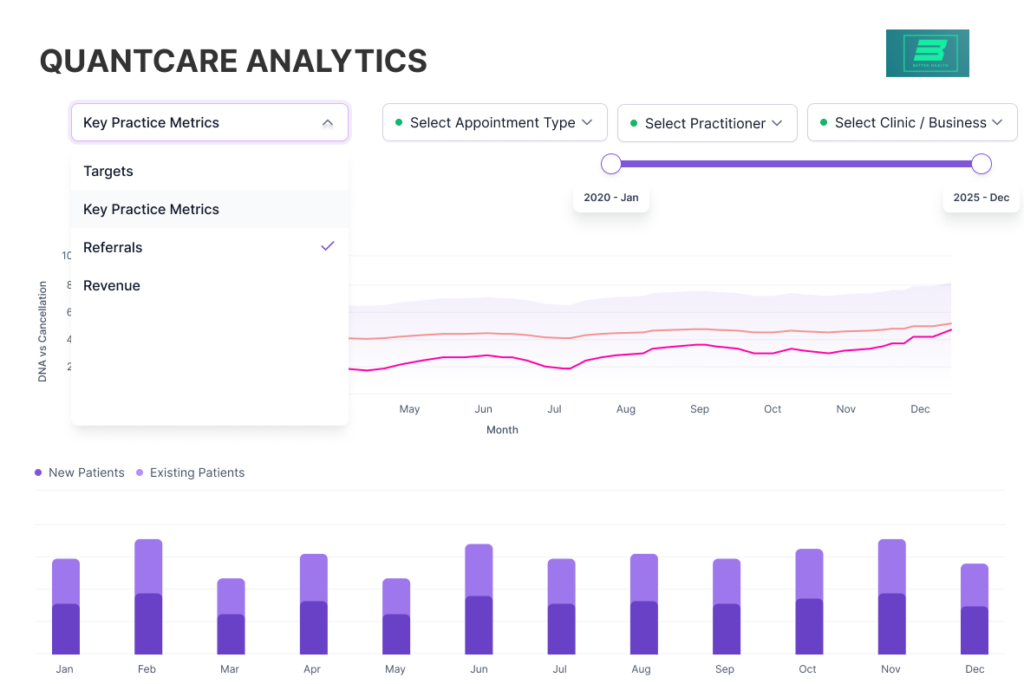The image size is (1024, 684).
Task: Click the Apr label under the bar chart
Action: tap(312, 669)
